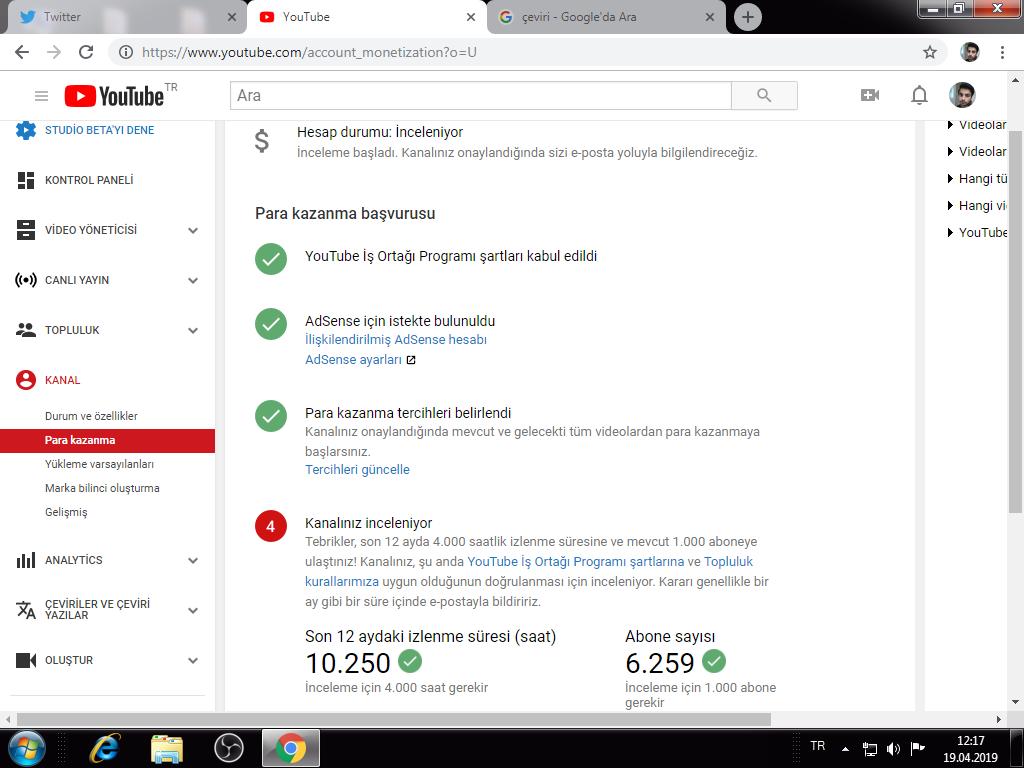Click the page vertical scrollbar thumb

coord(1015,320)
